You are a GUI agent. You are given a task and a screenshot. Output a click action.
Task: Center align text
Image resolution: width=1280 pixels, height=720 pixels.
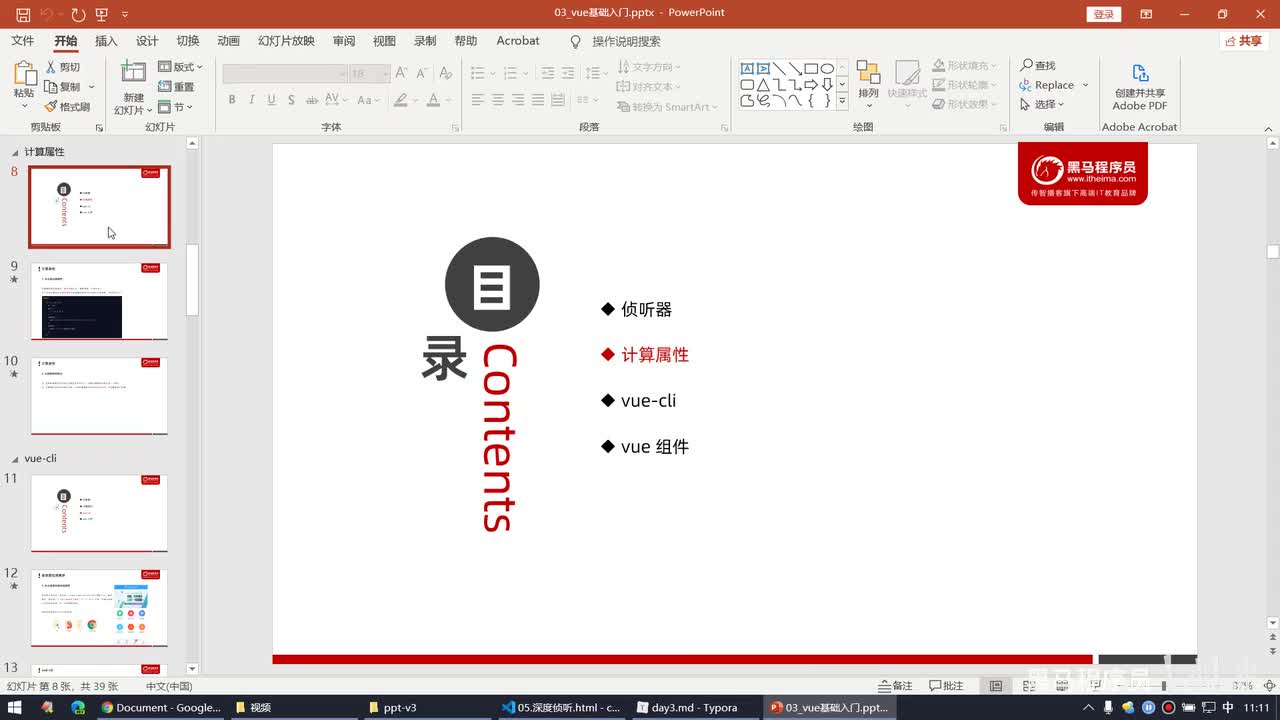(x=498, y=100)
